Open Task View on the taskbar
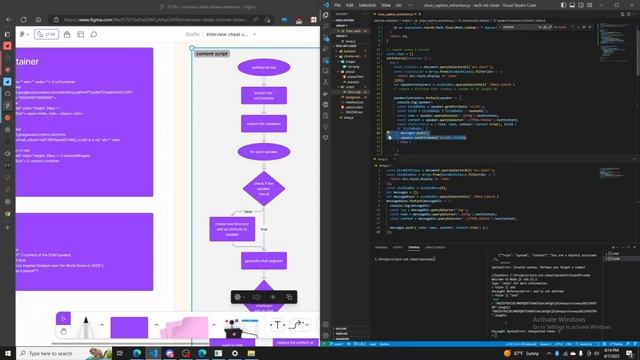 pos(120,353)
